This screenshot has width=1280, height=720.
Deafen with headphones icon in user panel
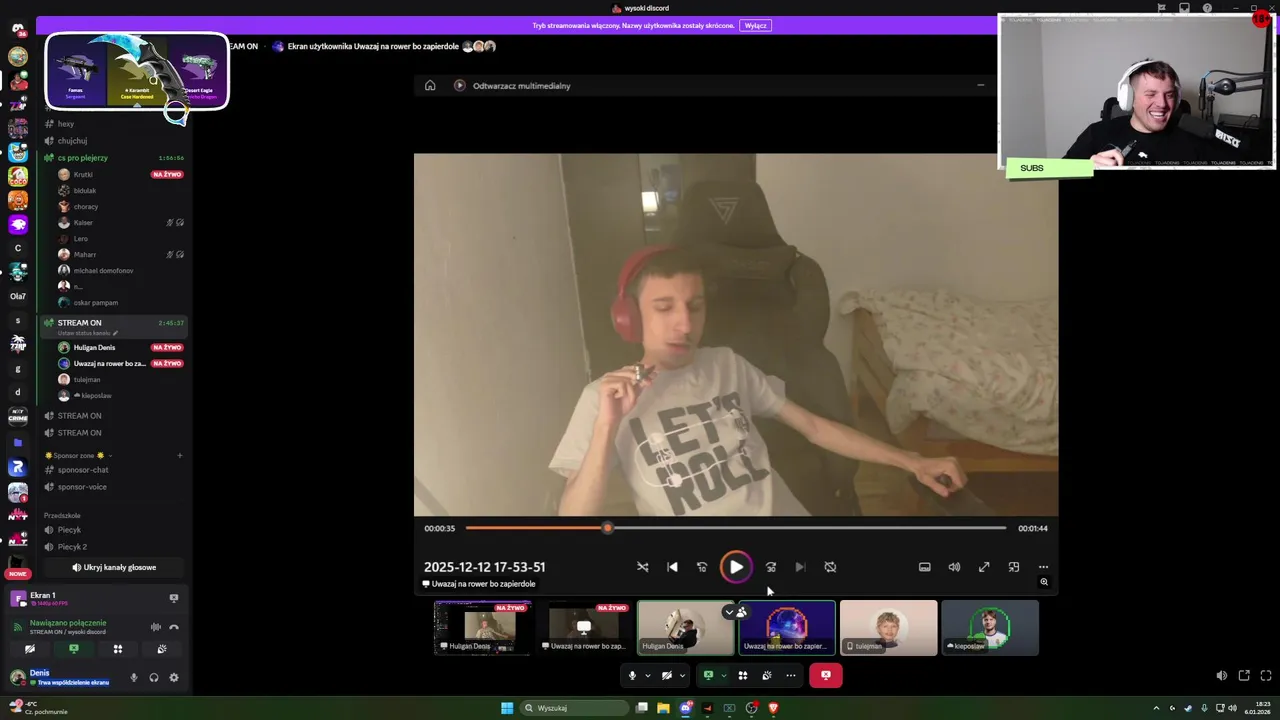click(x=154, y=677)
